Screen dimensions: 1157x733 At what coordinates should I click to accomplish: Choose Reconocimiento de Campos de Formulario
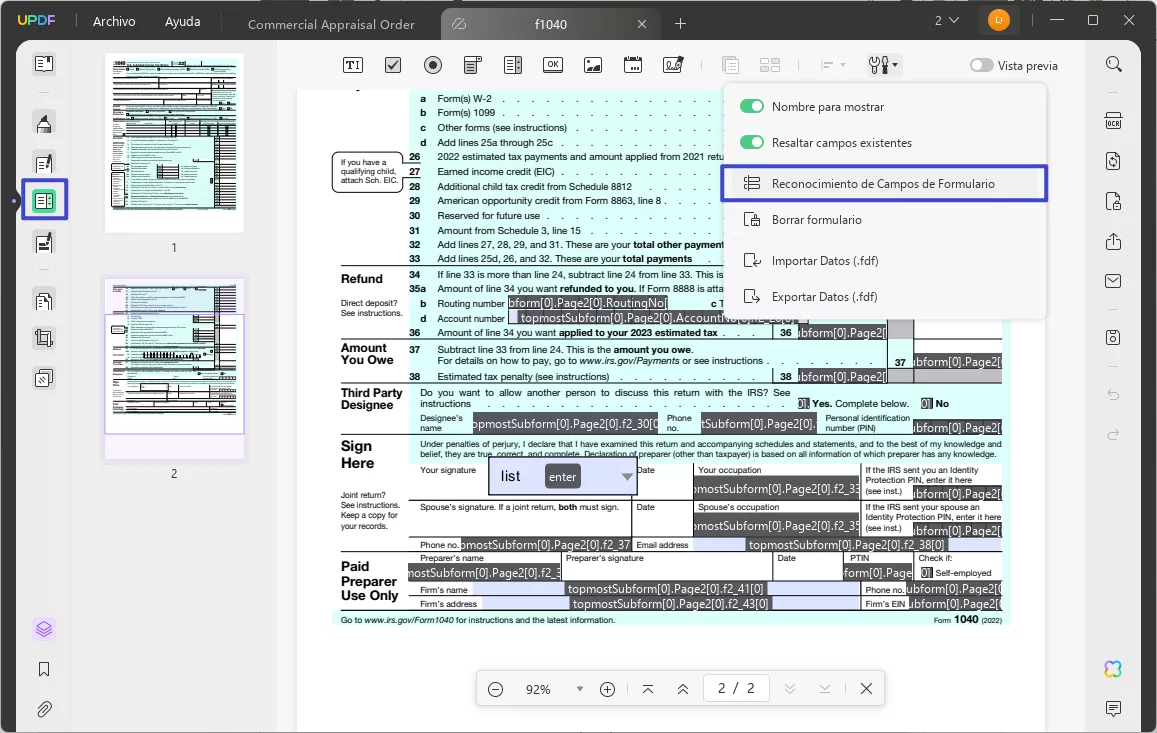pos(884,183)
